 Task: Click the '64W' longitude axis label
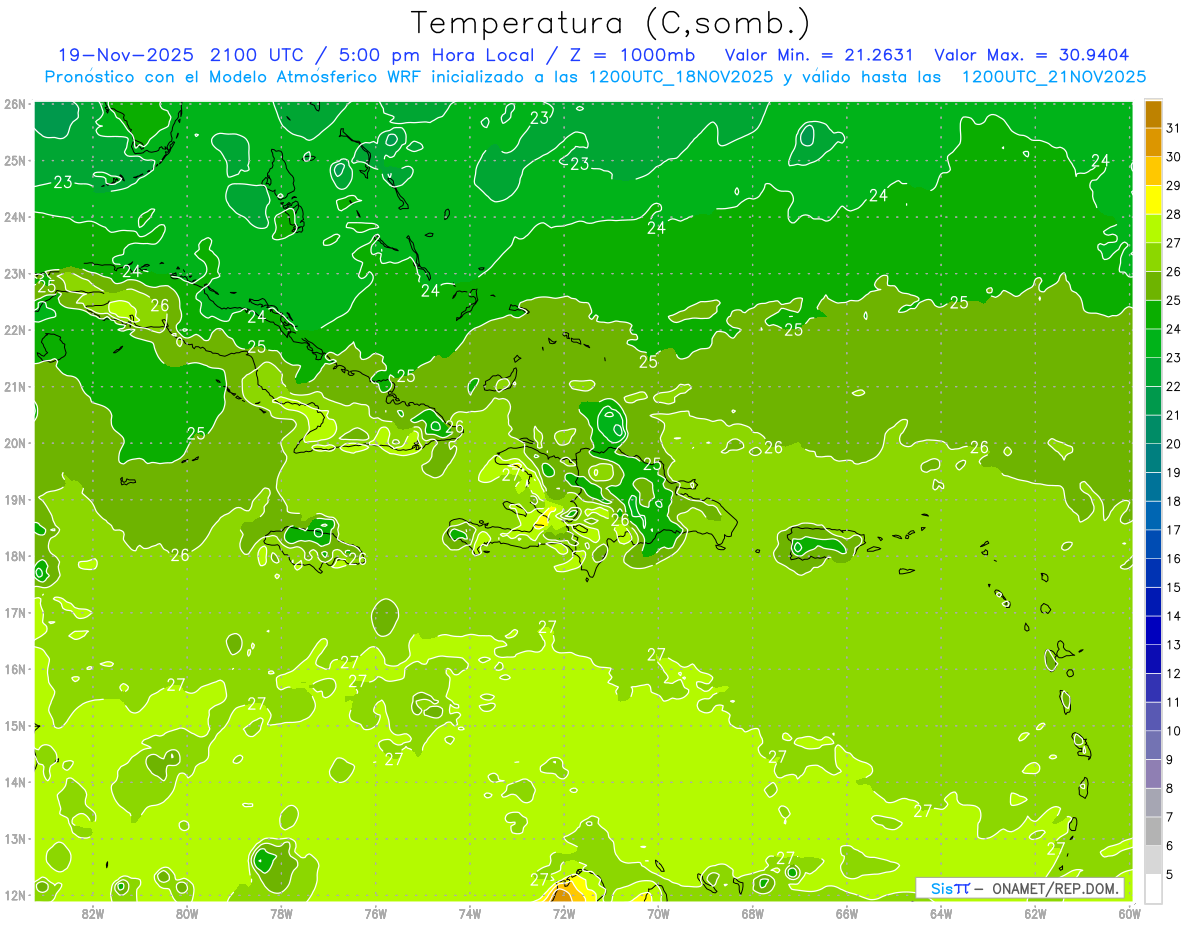tap(941, 913)
